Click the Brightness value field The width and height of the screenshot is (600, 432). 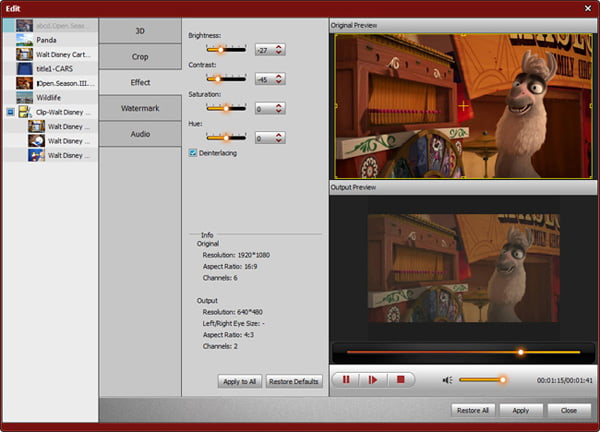pyautogui.click(x=265, y=50)
